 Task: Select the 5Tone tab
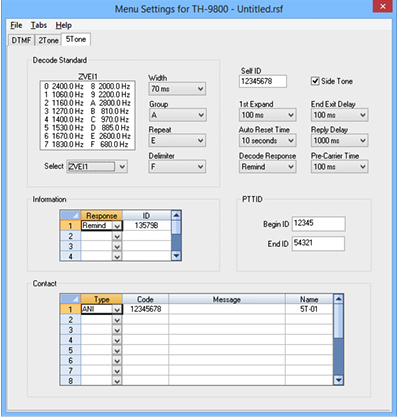point(76,39)
